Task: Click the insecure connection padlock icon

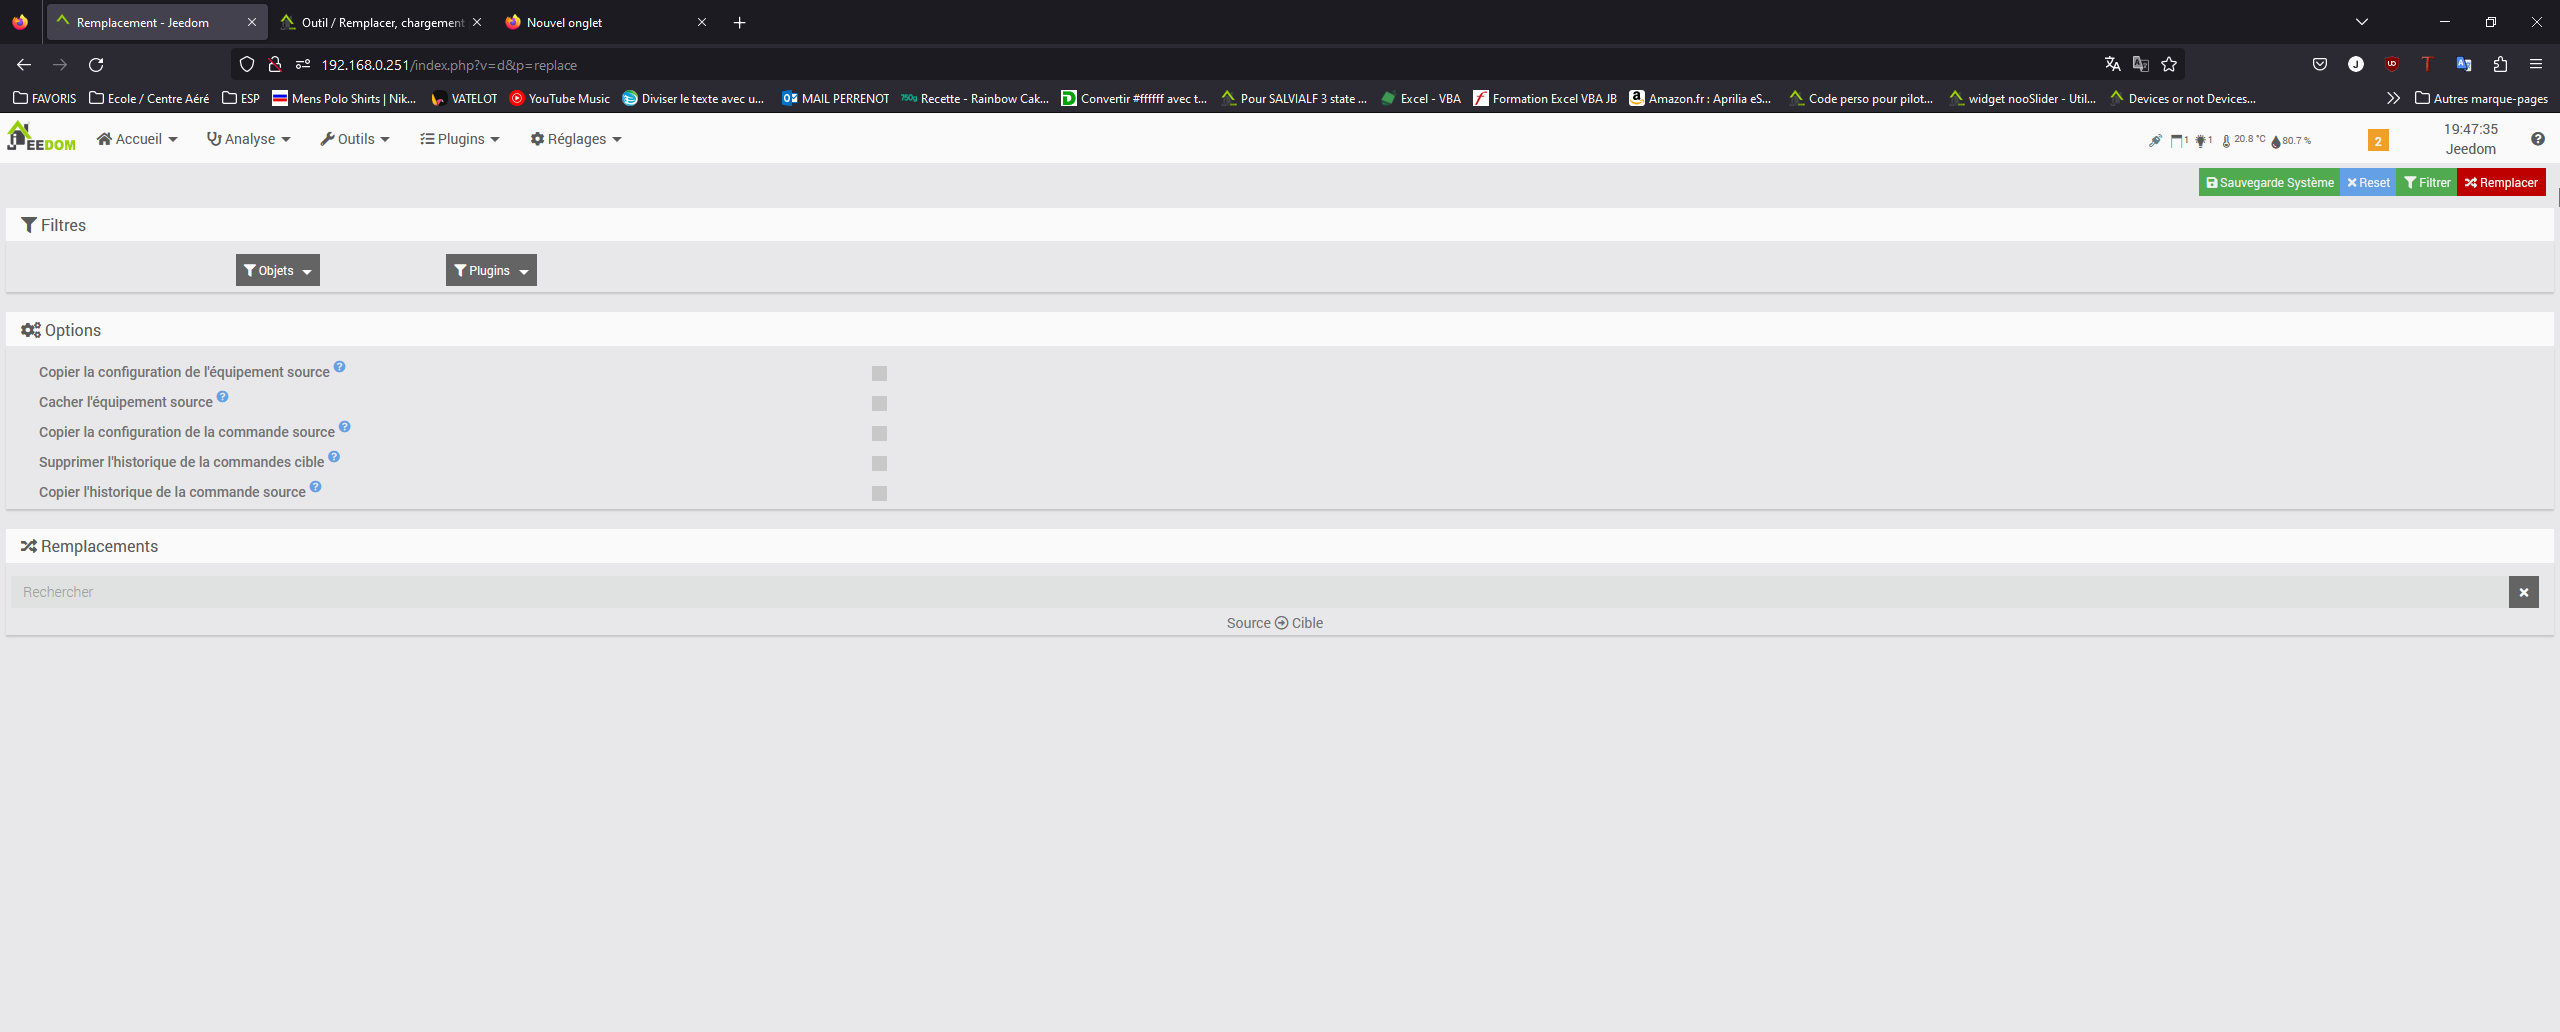Action: (x=274, y=65)
